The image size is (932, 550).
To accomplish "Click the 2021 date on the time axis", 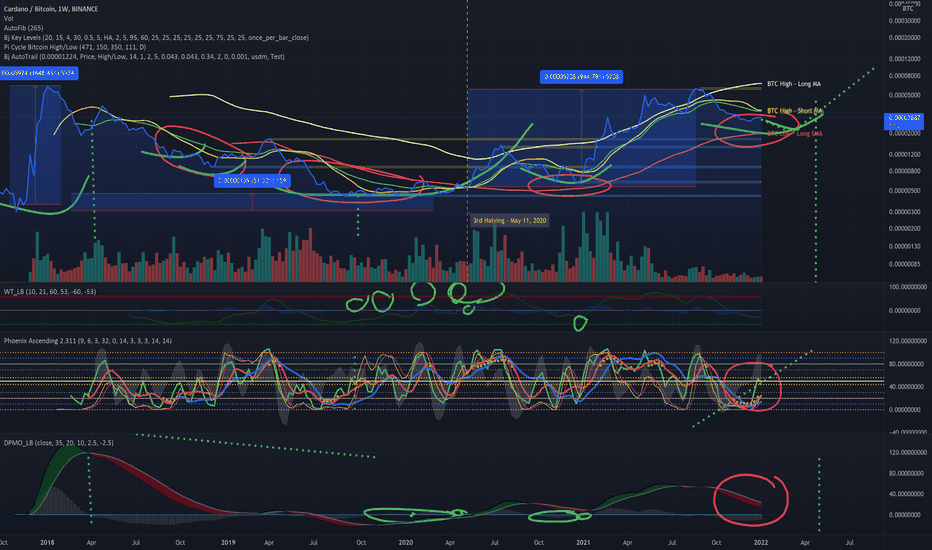I will (584, 542).
